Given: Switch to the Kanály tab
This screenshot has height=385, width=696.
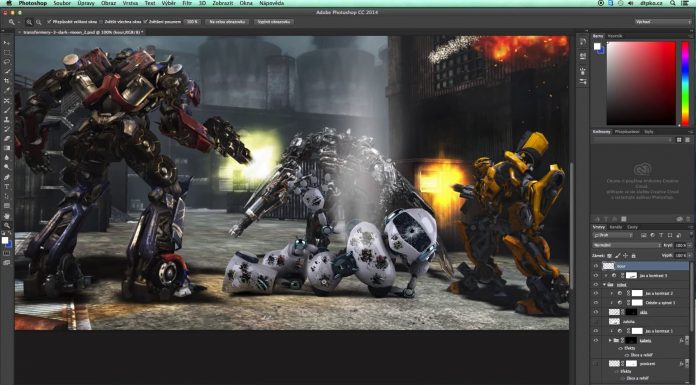Looking at the screenshot, I should click(616, 227).
